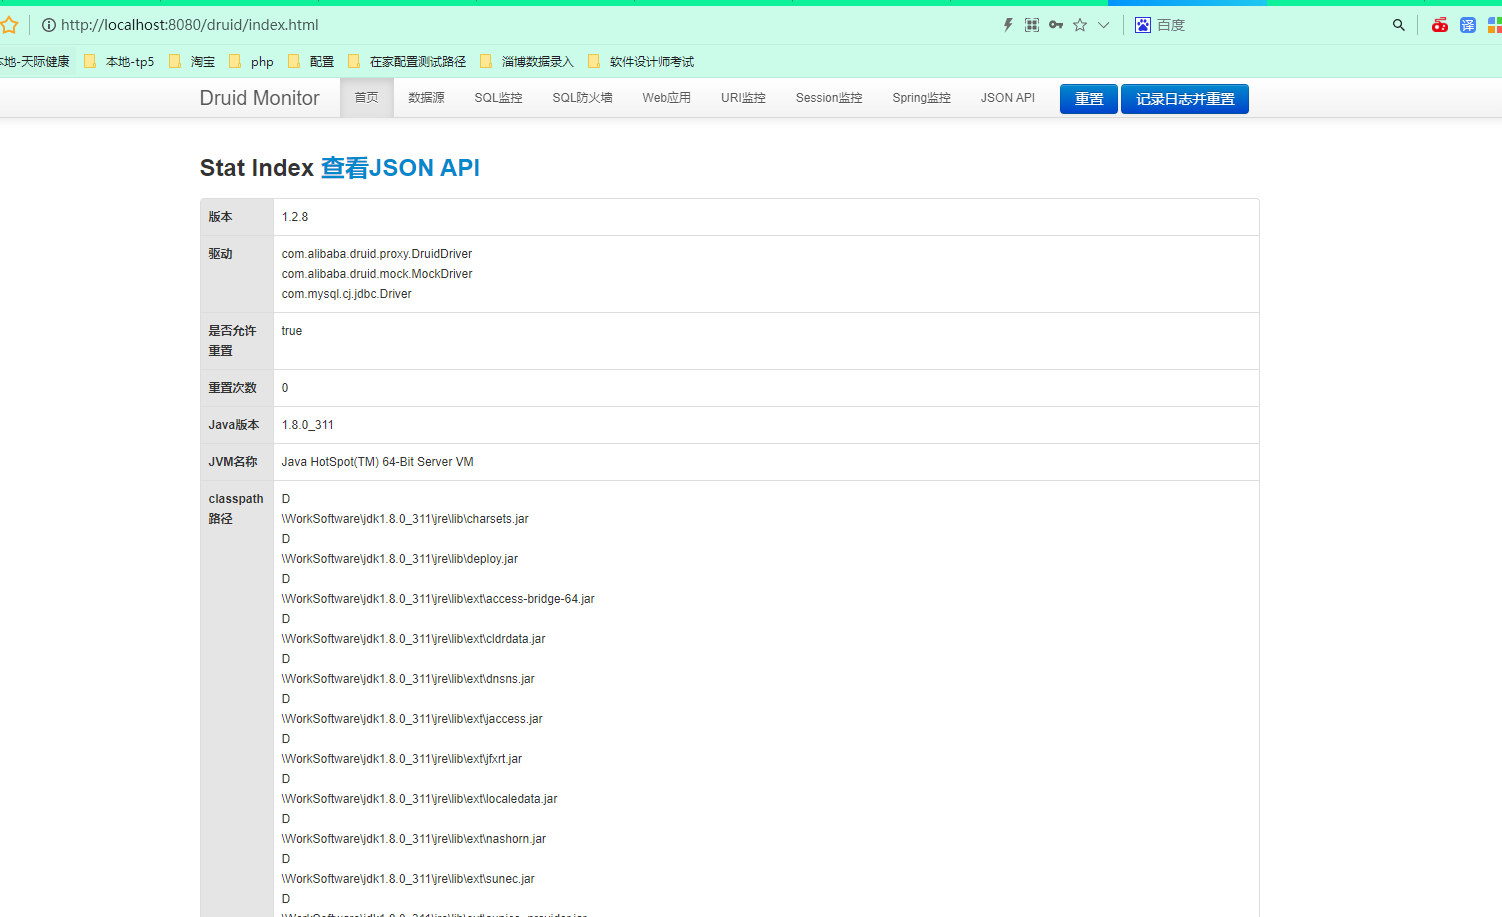Click the nashorn.jar classpath entry
Viewport: 1502px width, 917px height.
(414, 839)
